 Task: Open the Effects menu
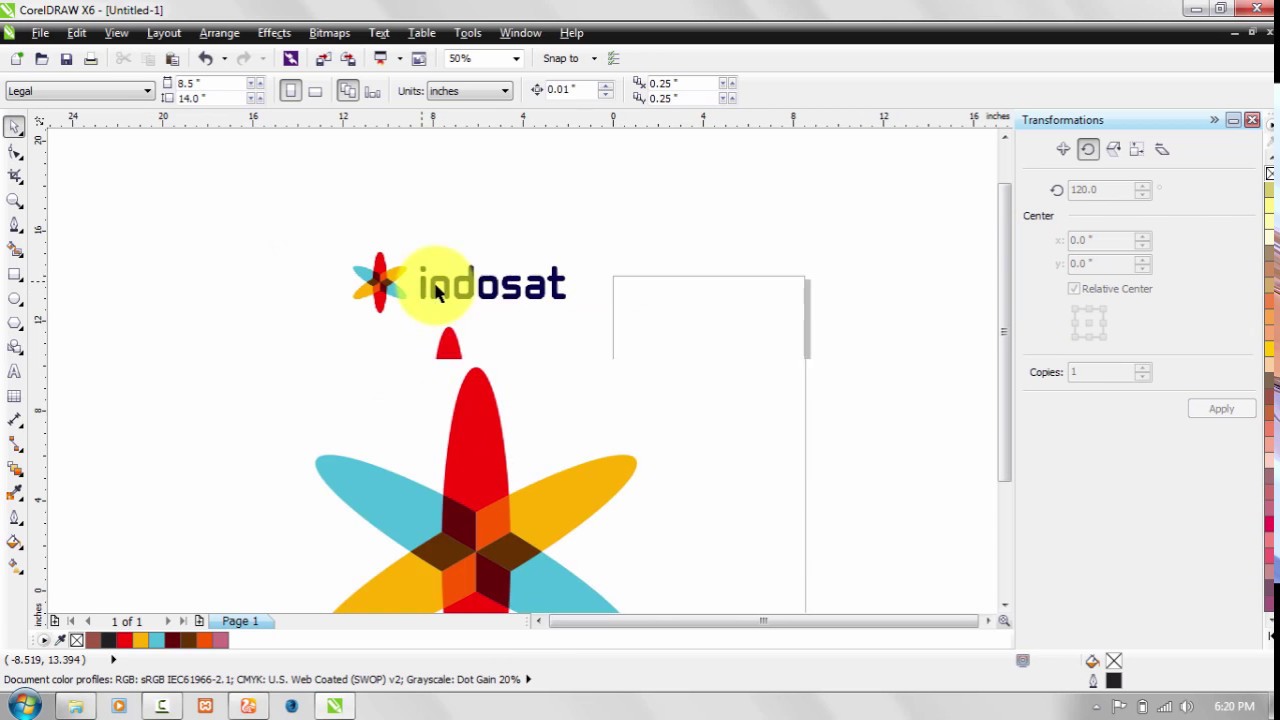tap(274, 33)
